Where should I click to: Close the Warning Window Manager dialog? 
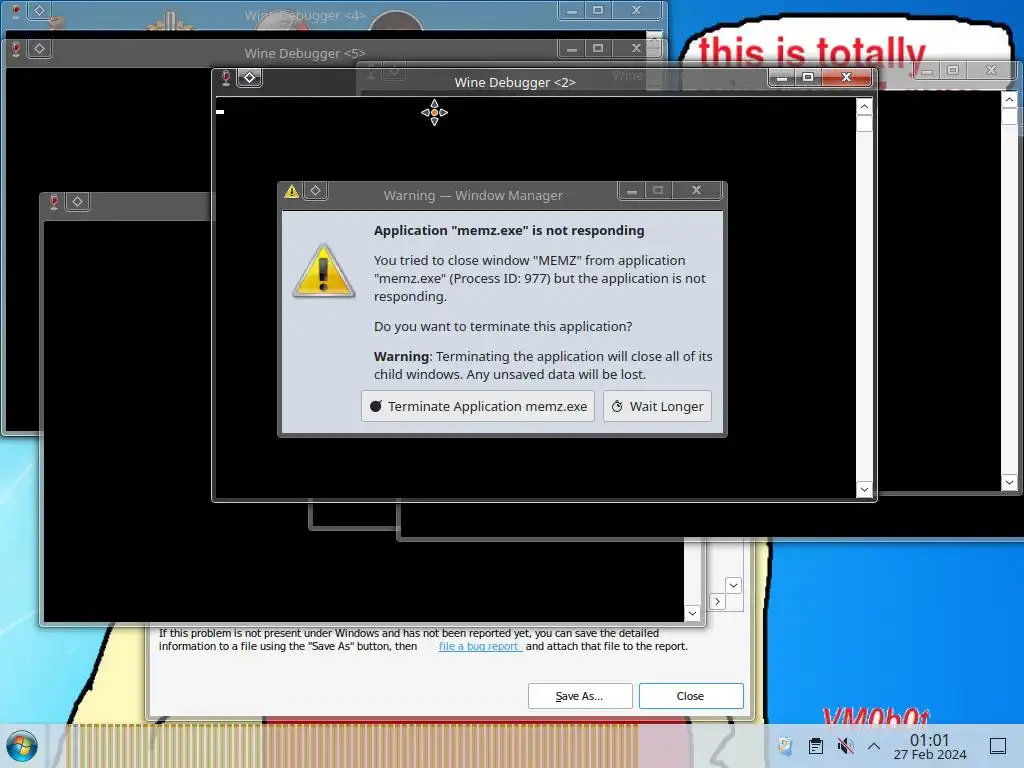(x=697, y=190)
